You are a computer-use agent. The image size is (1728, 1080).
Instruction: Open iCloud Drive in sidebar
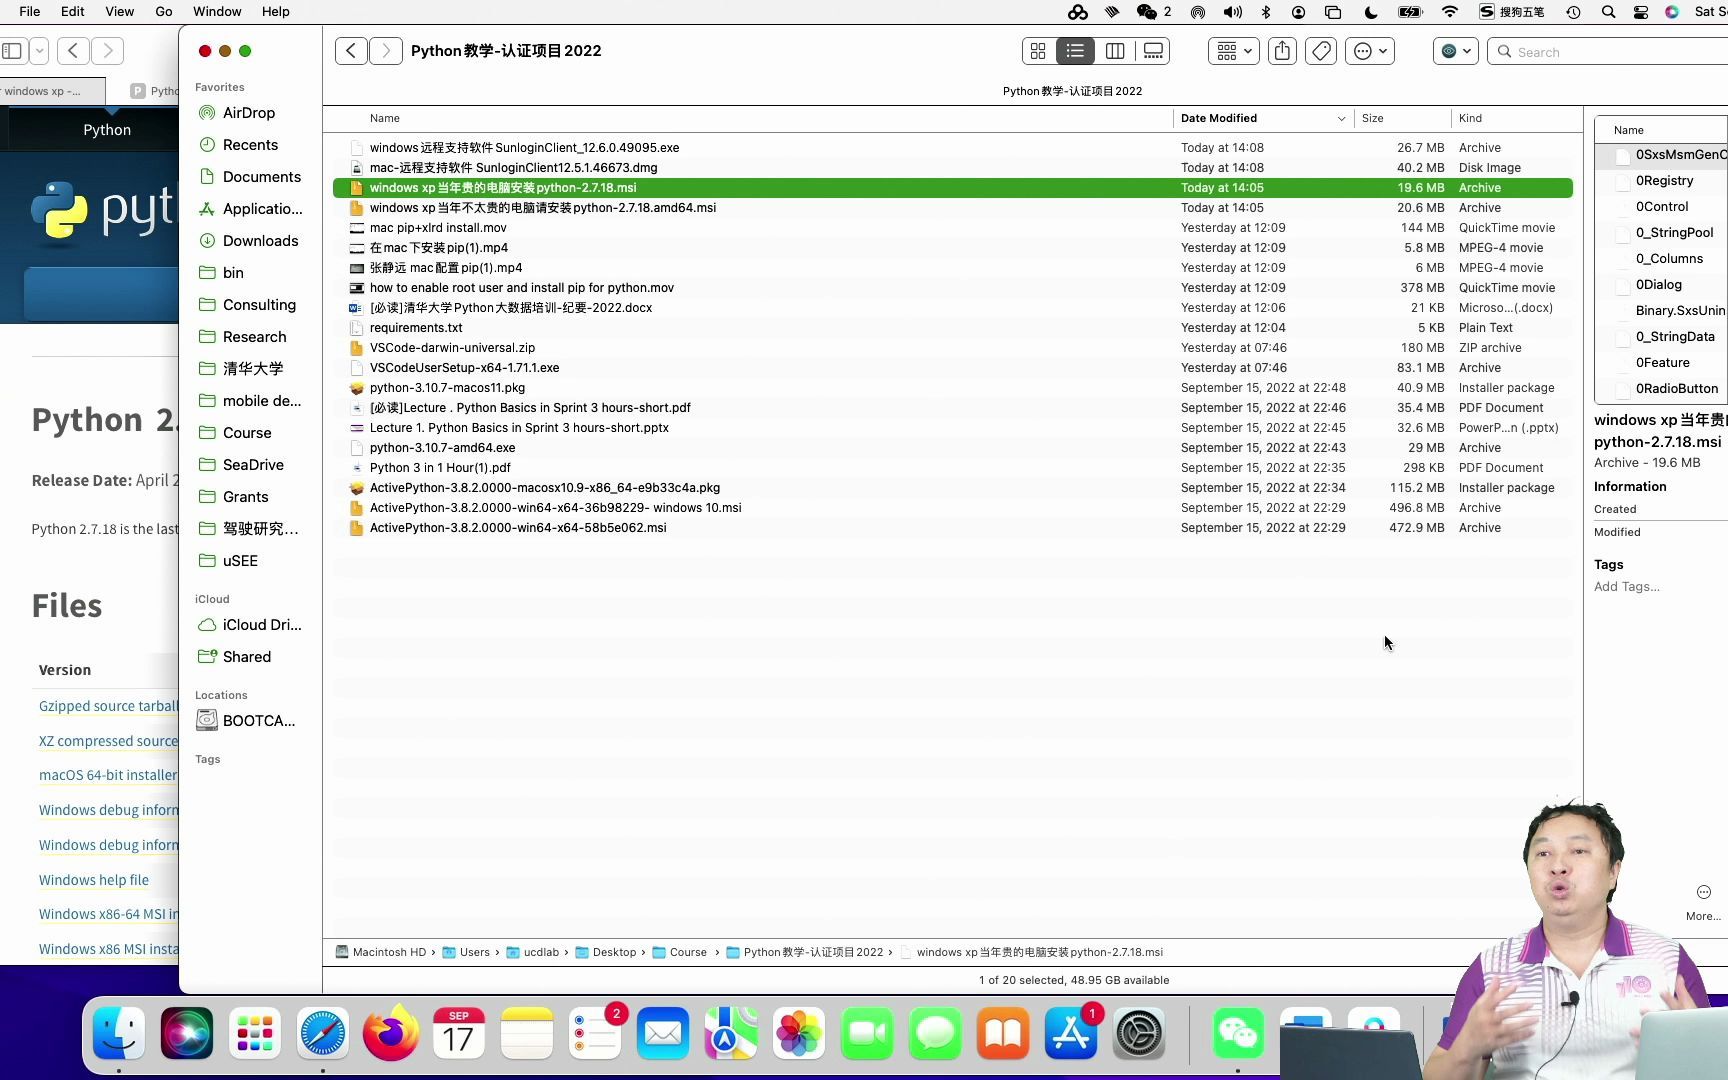pyautogui.click(x=261, y=625)
